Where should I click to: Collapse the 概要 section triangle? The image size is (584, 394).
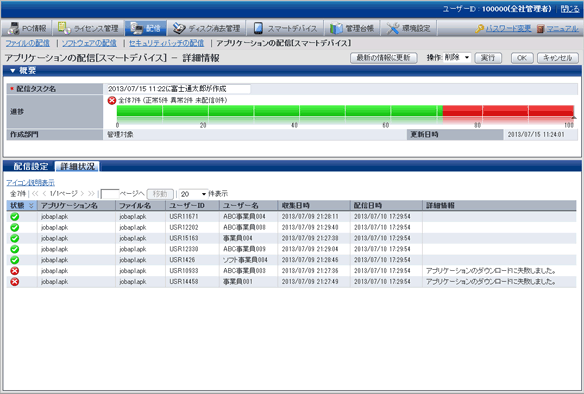[x=13, y=70]
